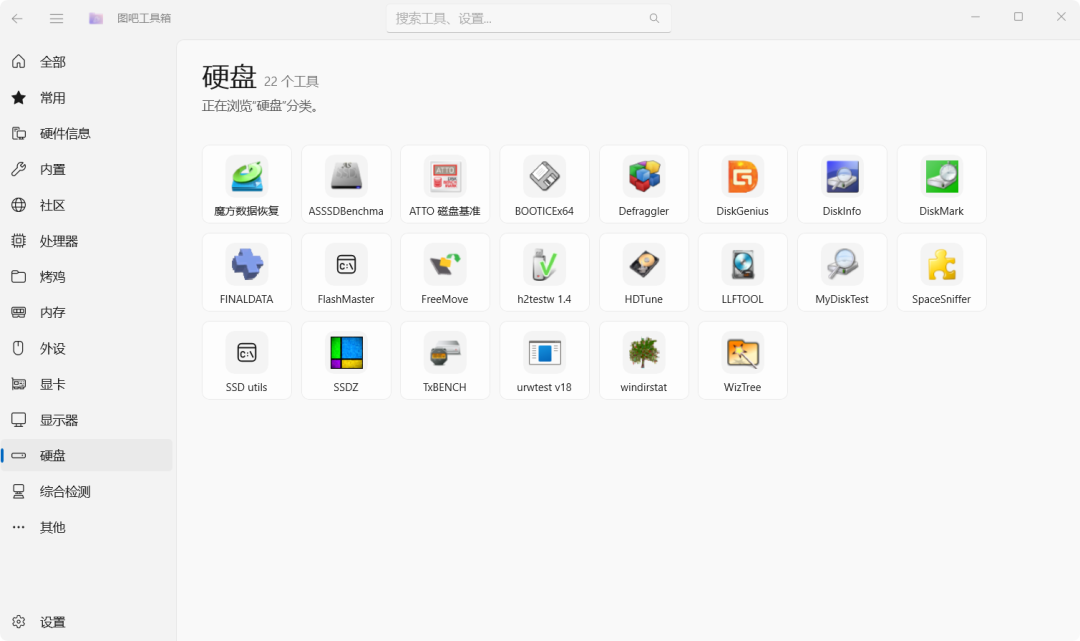Open 显卡 graphics card category
Image resolution: width=1080 pixels, height=641 pixels.
tap(87, 384)
